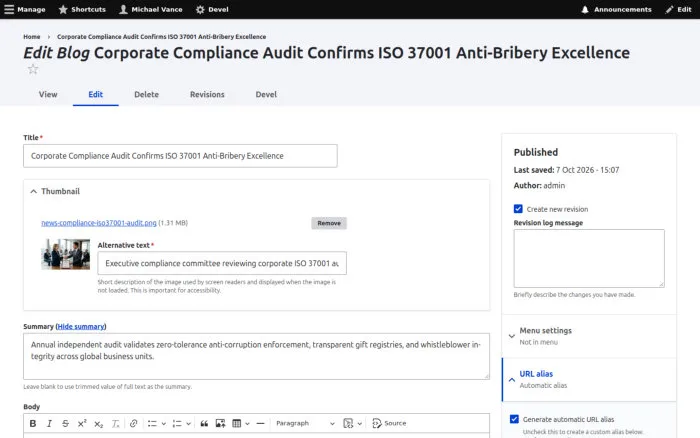700x438 pixels.
Task: Switch editor to Source mode
Action: click(x=389, y=423)
